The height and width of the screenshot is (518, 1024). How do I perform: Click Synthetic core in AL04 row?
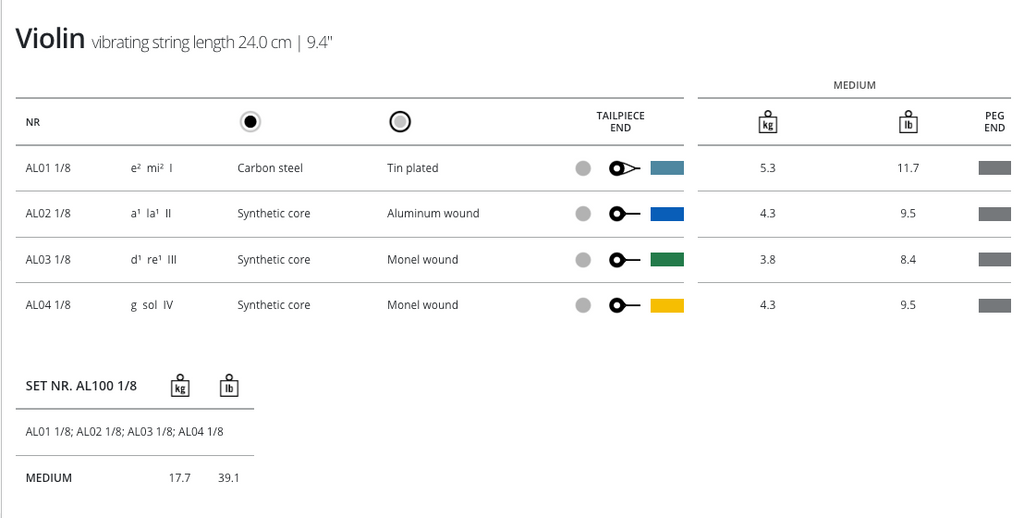274,305
